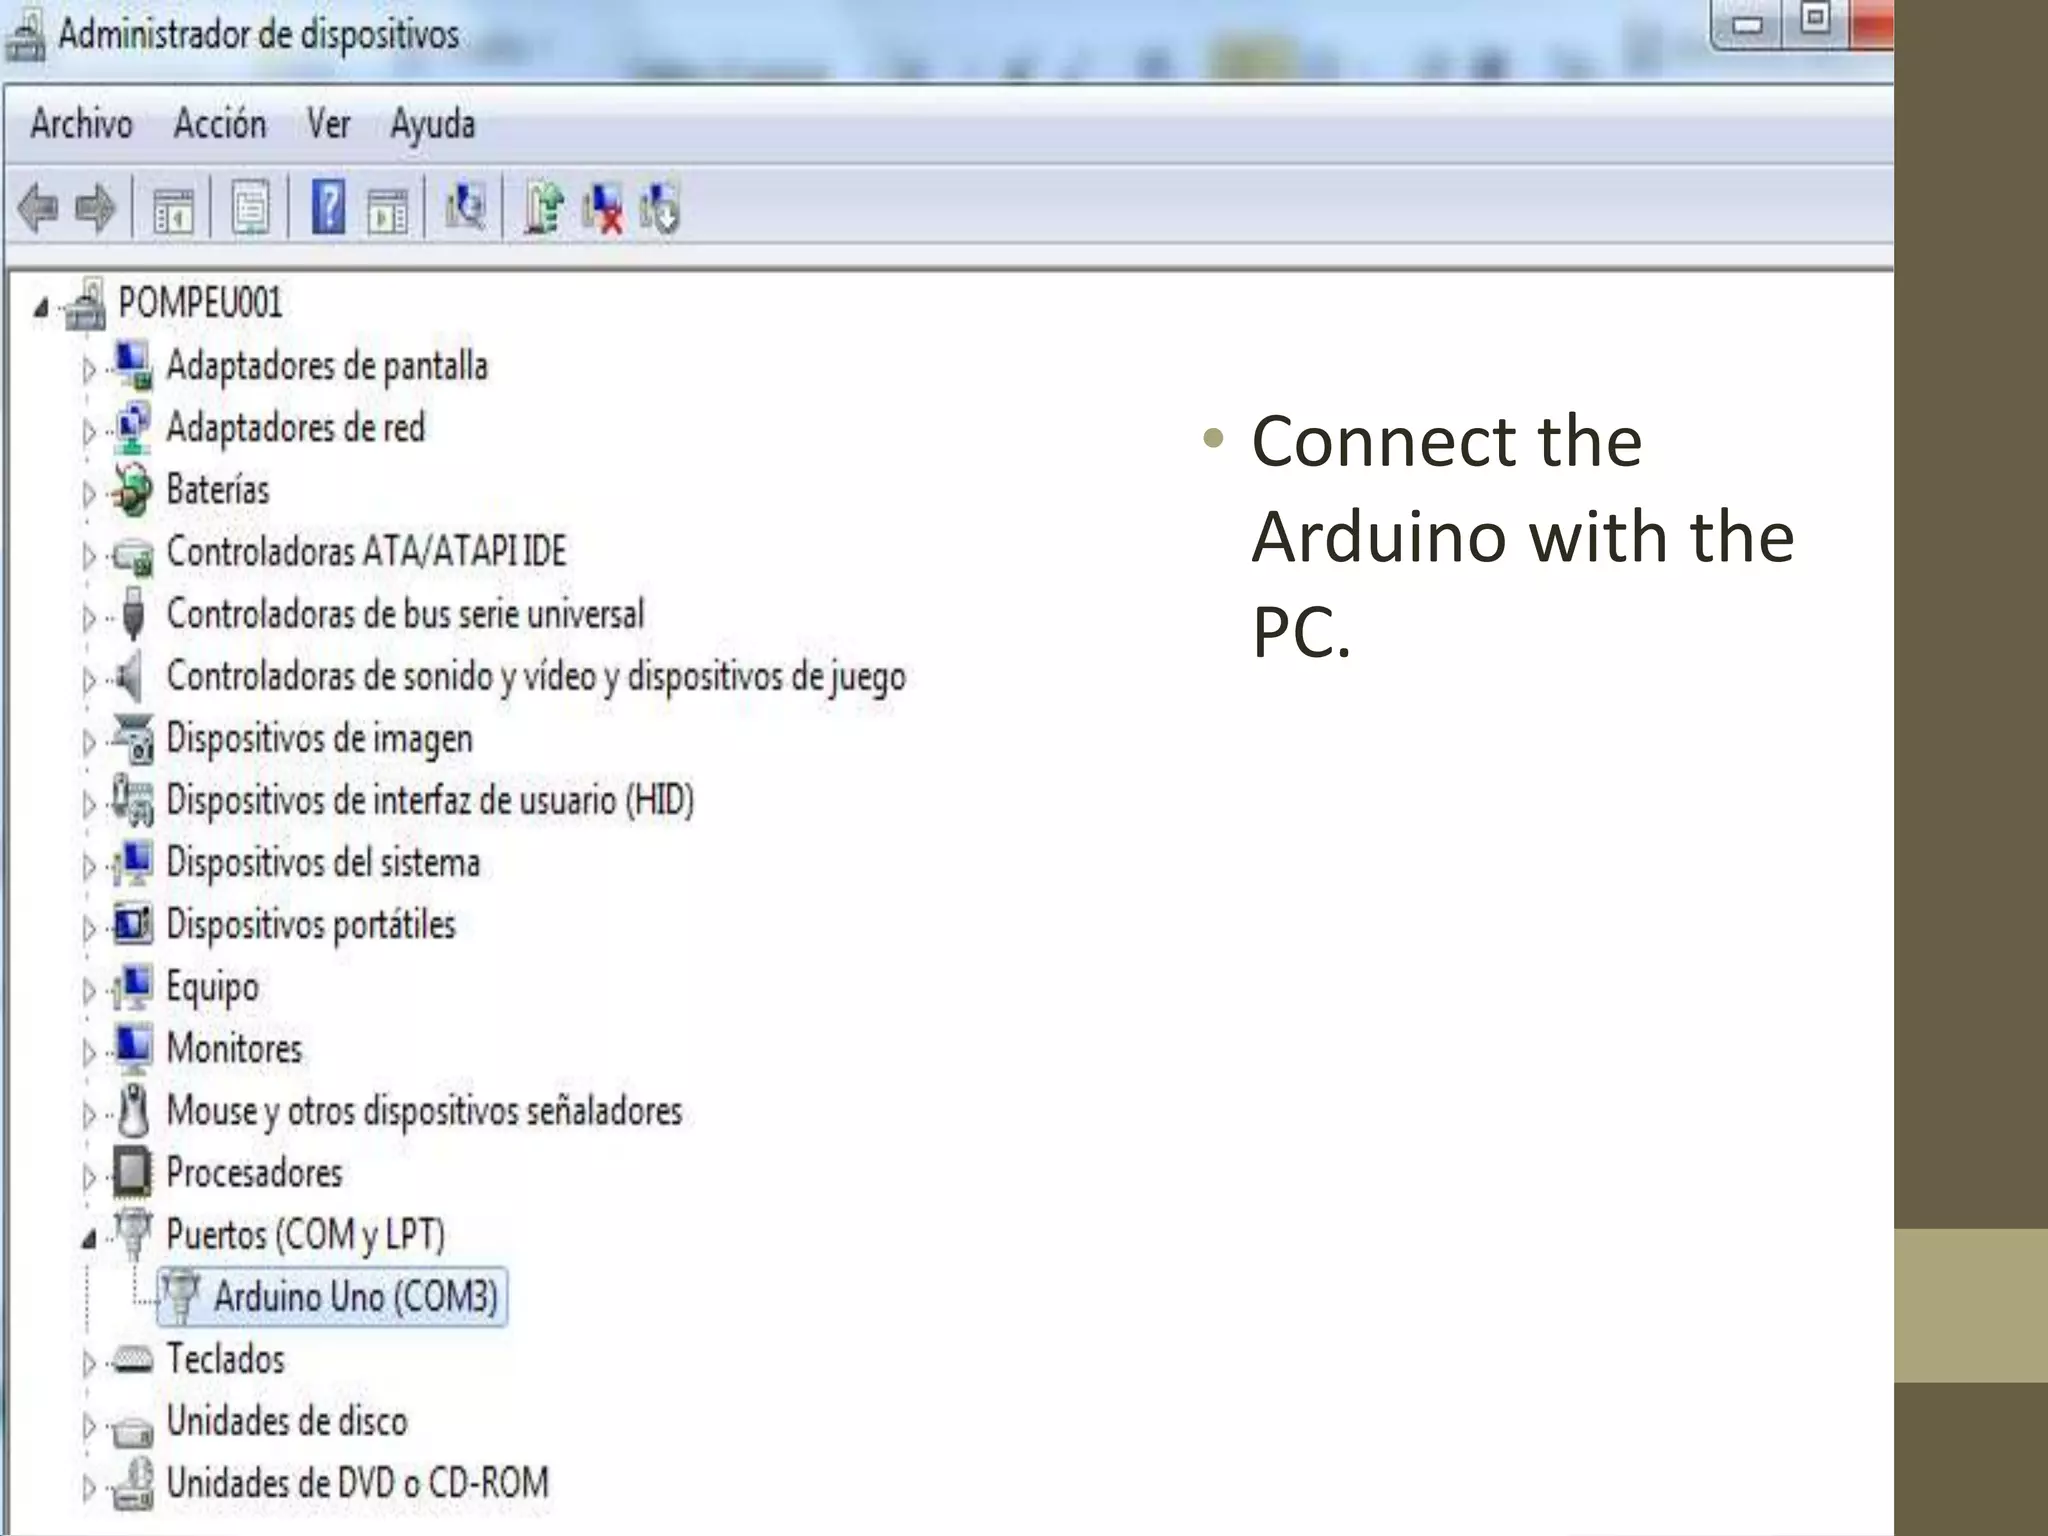Expand Adaptadores de red node

pyautogui.click(x=89, y=432)
